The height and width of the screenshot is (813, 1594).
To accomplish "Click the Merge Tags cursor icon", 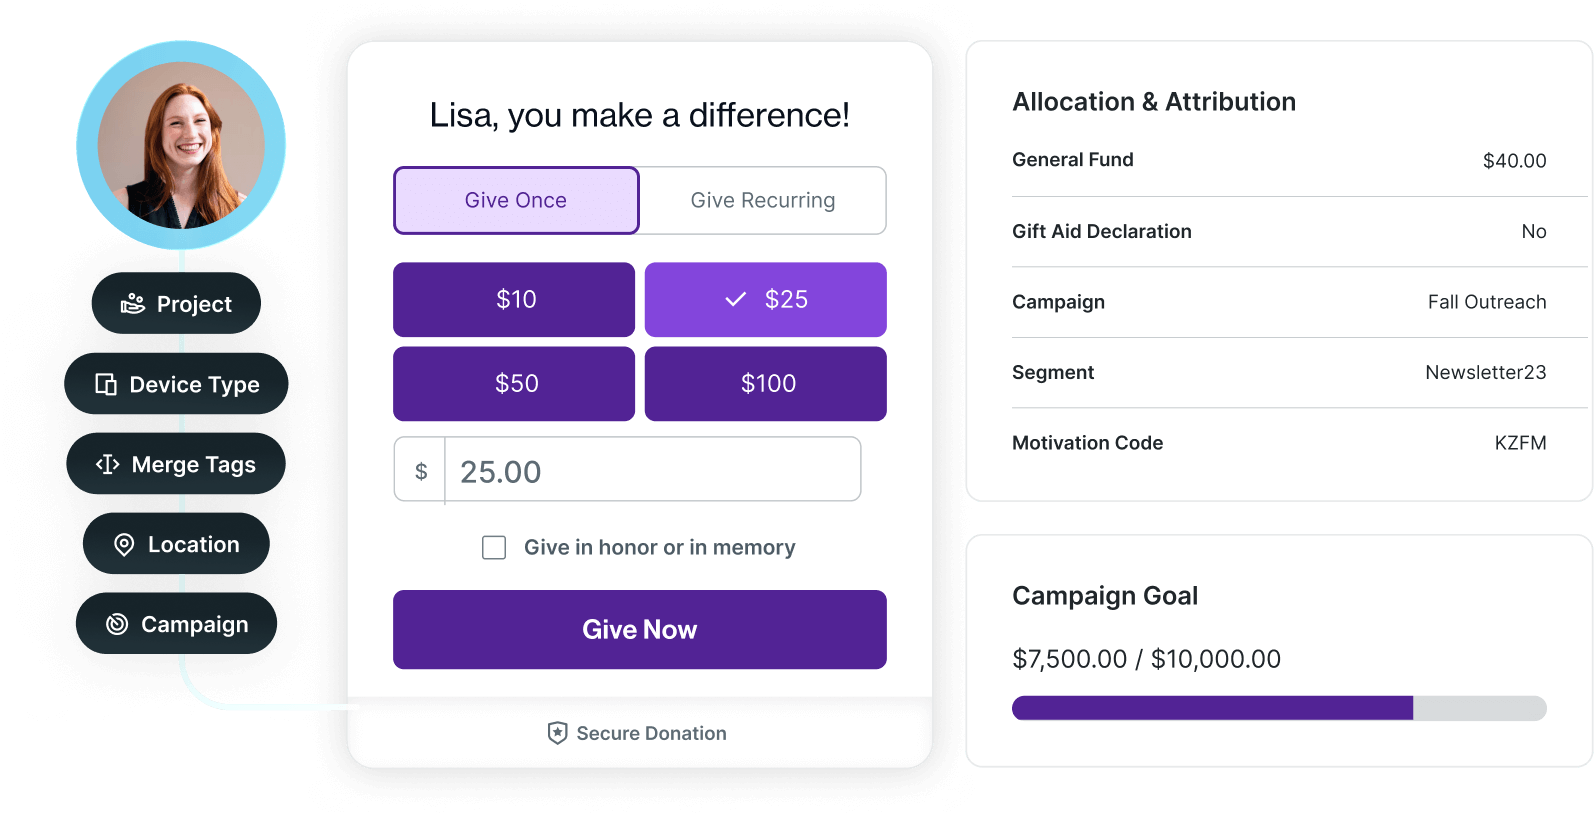I will point(108,464).
